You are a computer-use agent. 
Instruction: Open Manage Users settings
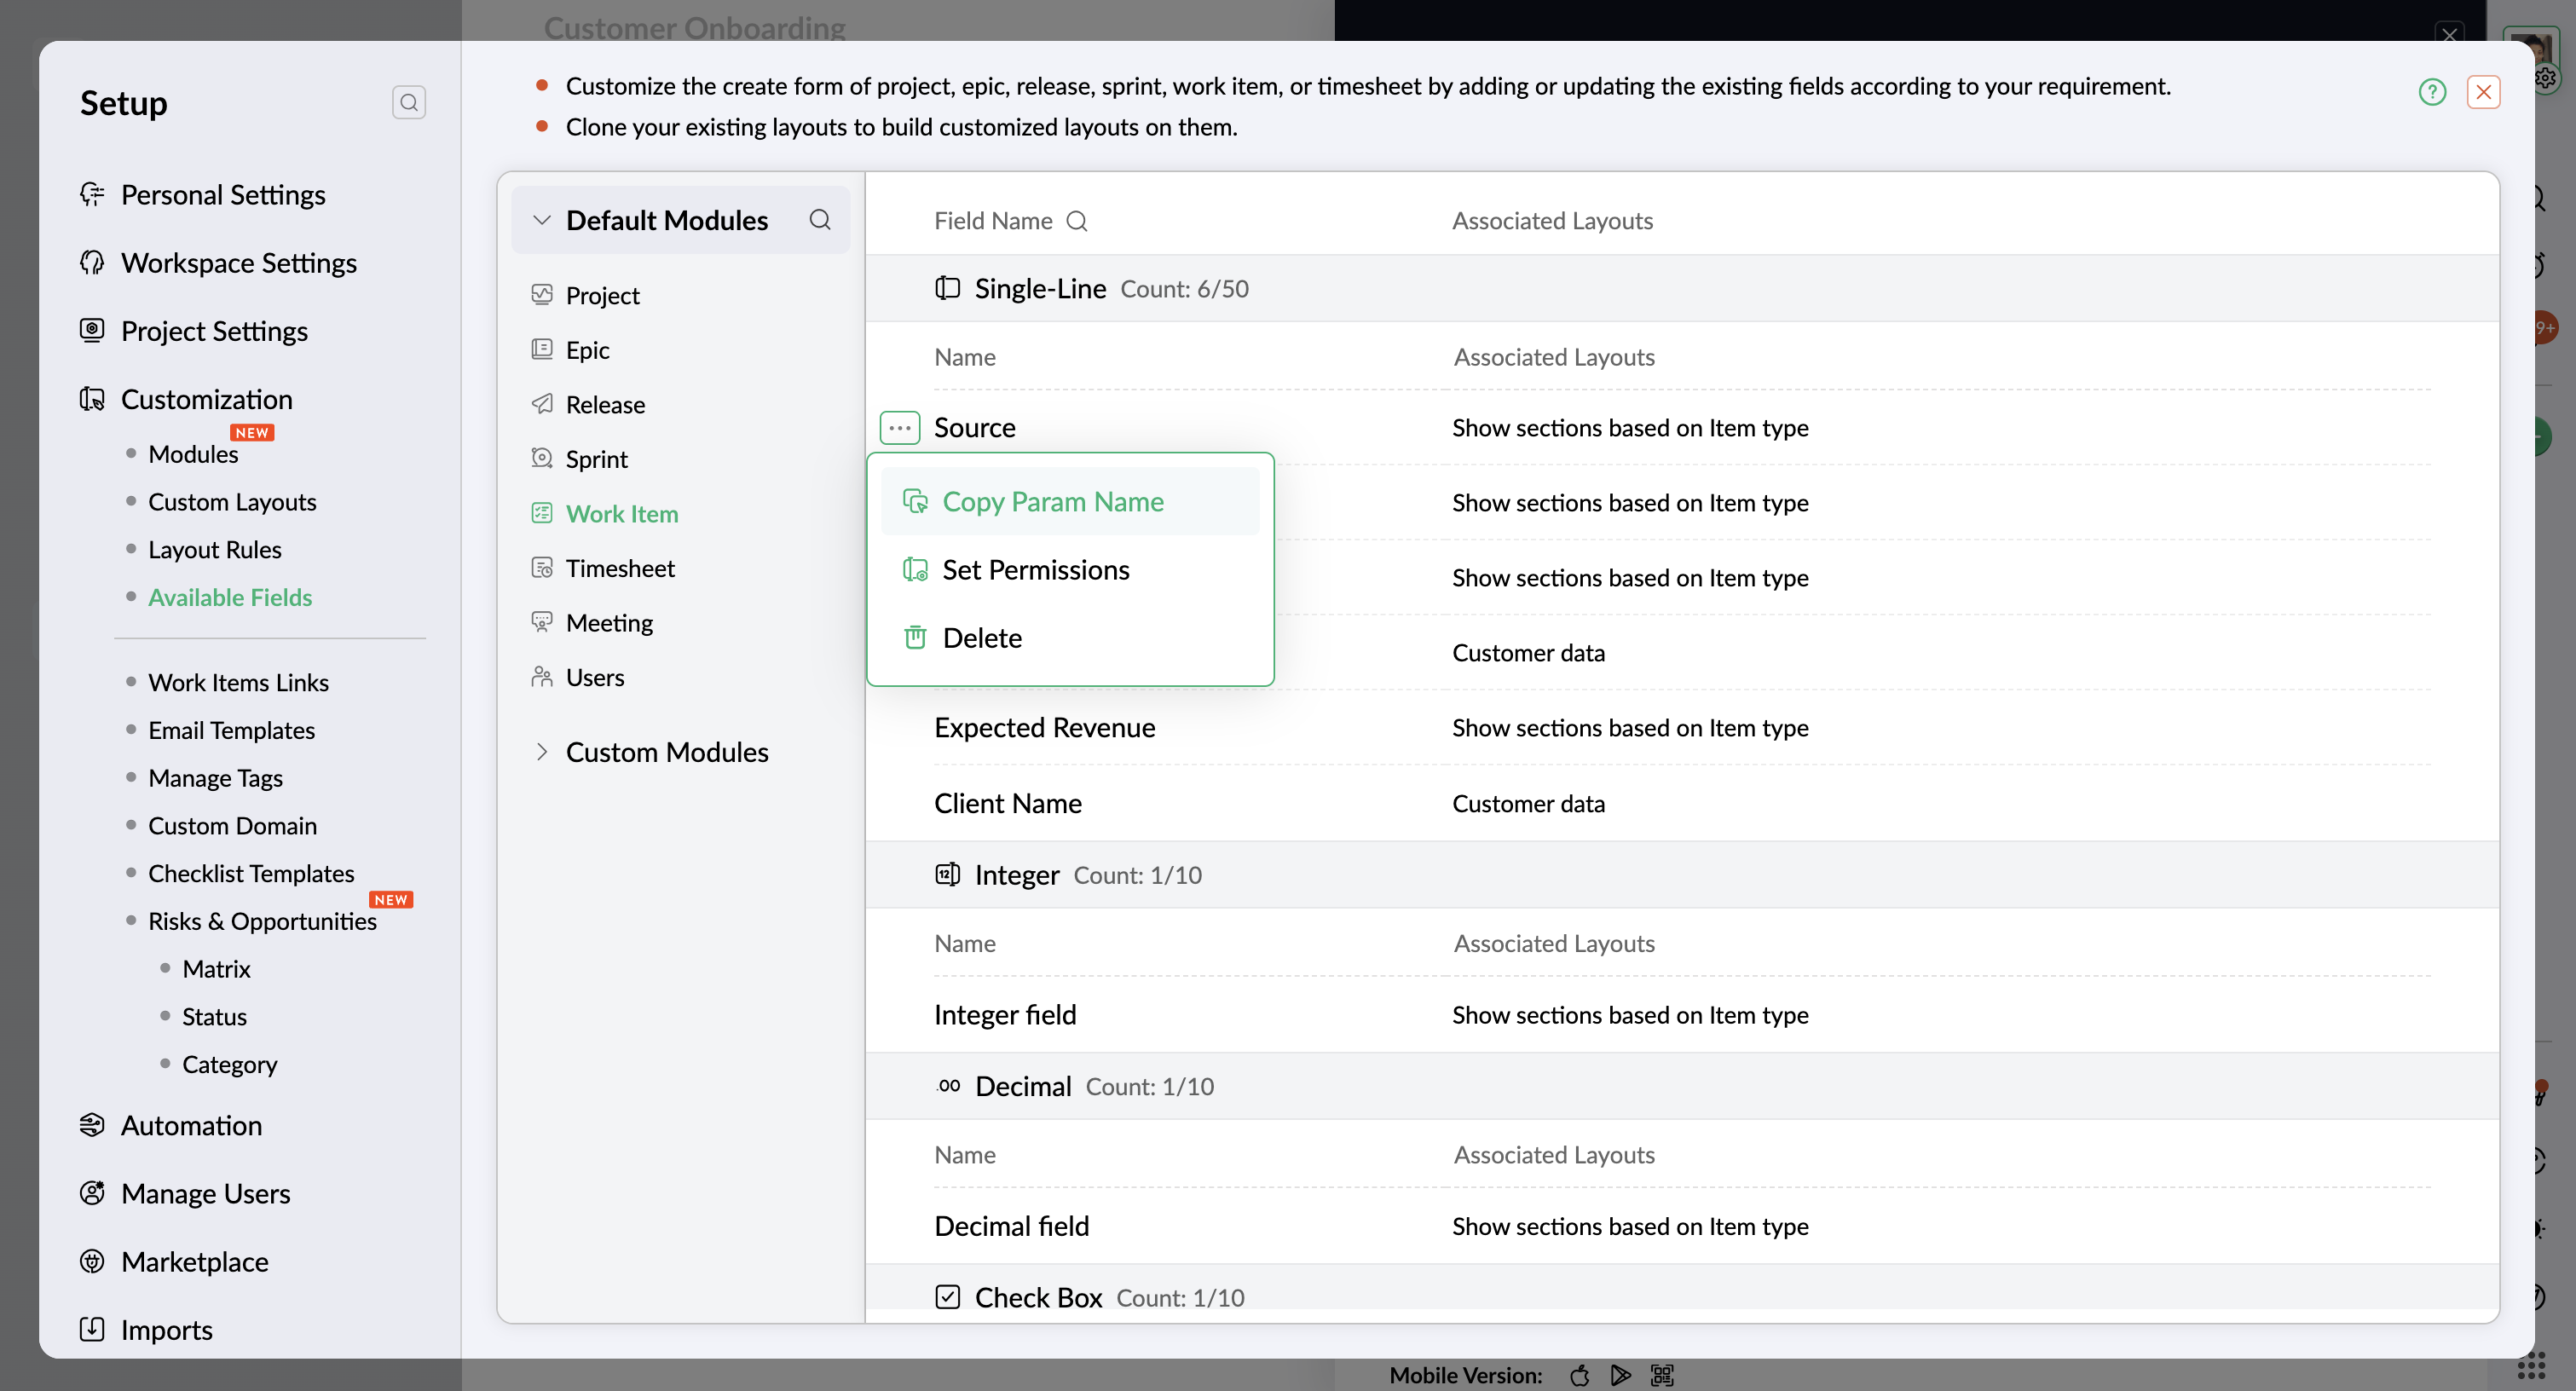point(205,1193)
